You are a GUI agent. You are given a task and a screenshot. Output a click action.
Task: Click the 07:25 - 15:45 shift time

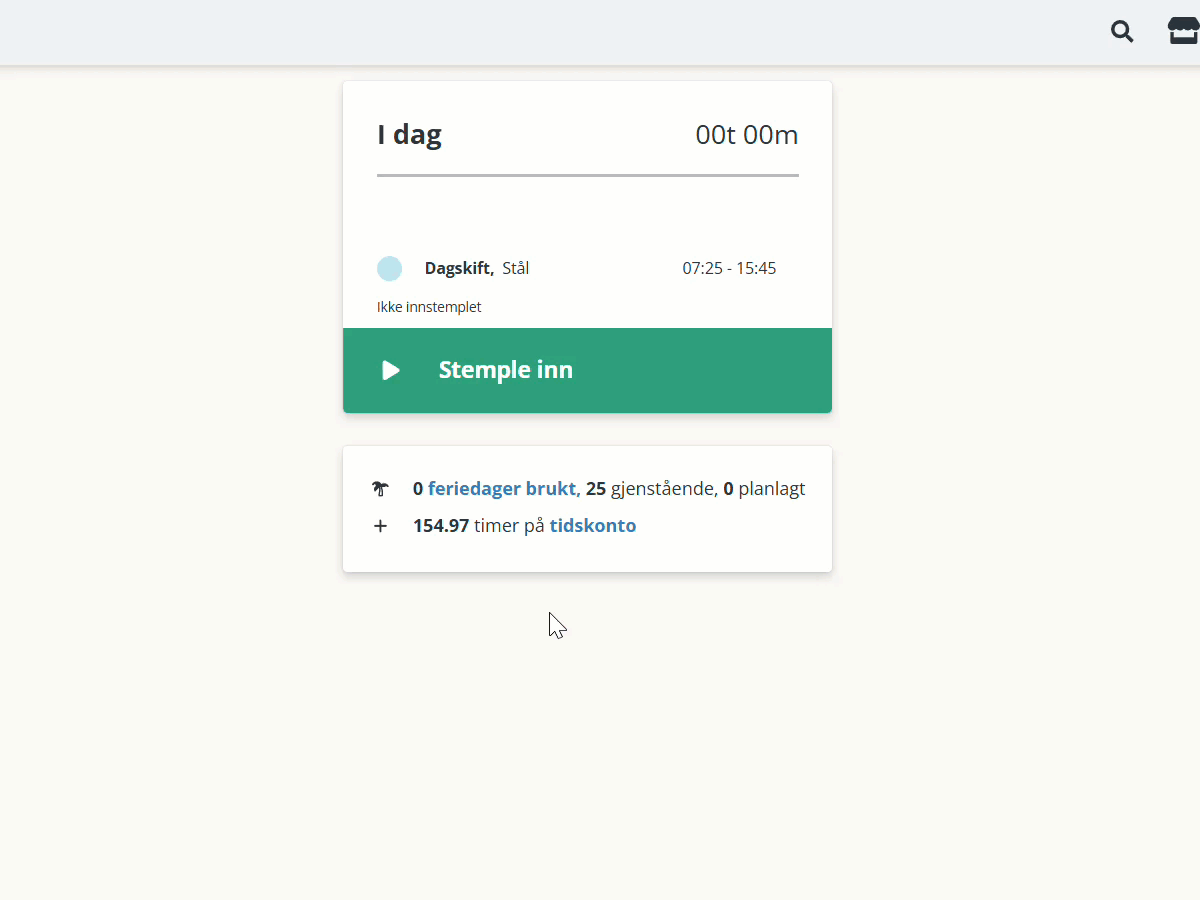[x=729, y=268]
